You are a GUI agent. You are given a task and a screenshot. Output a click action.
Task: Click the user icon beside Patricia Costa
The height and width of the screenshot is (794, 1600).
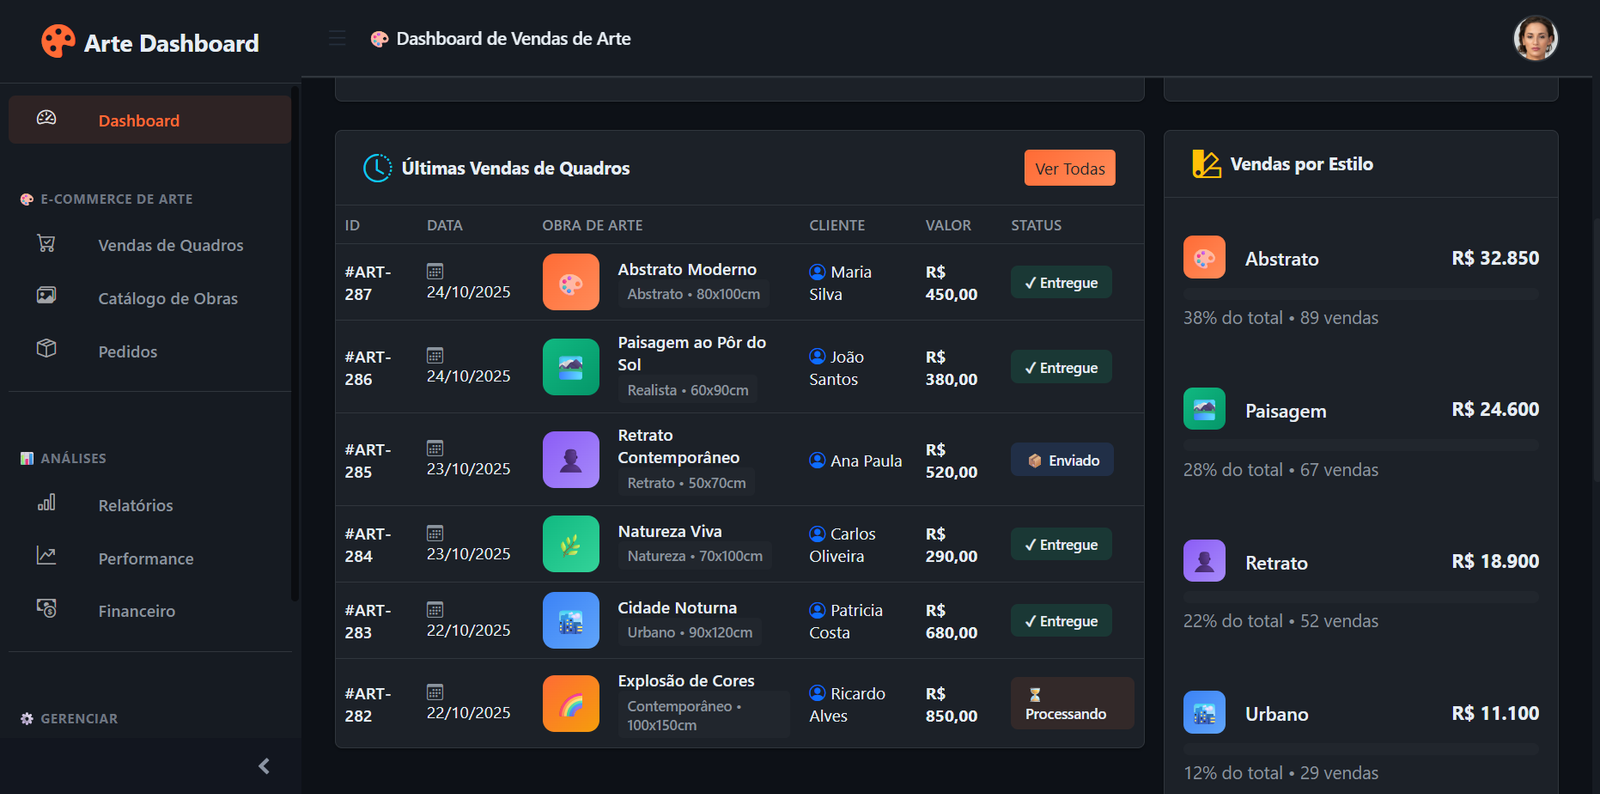pyautogui.click(x=817, y=610)
